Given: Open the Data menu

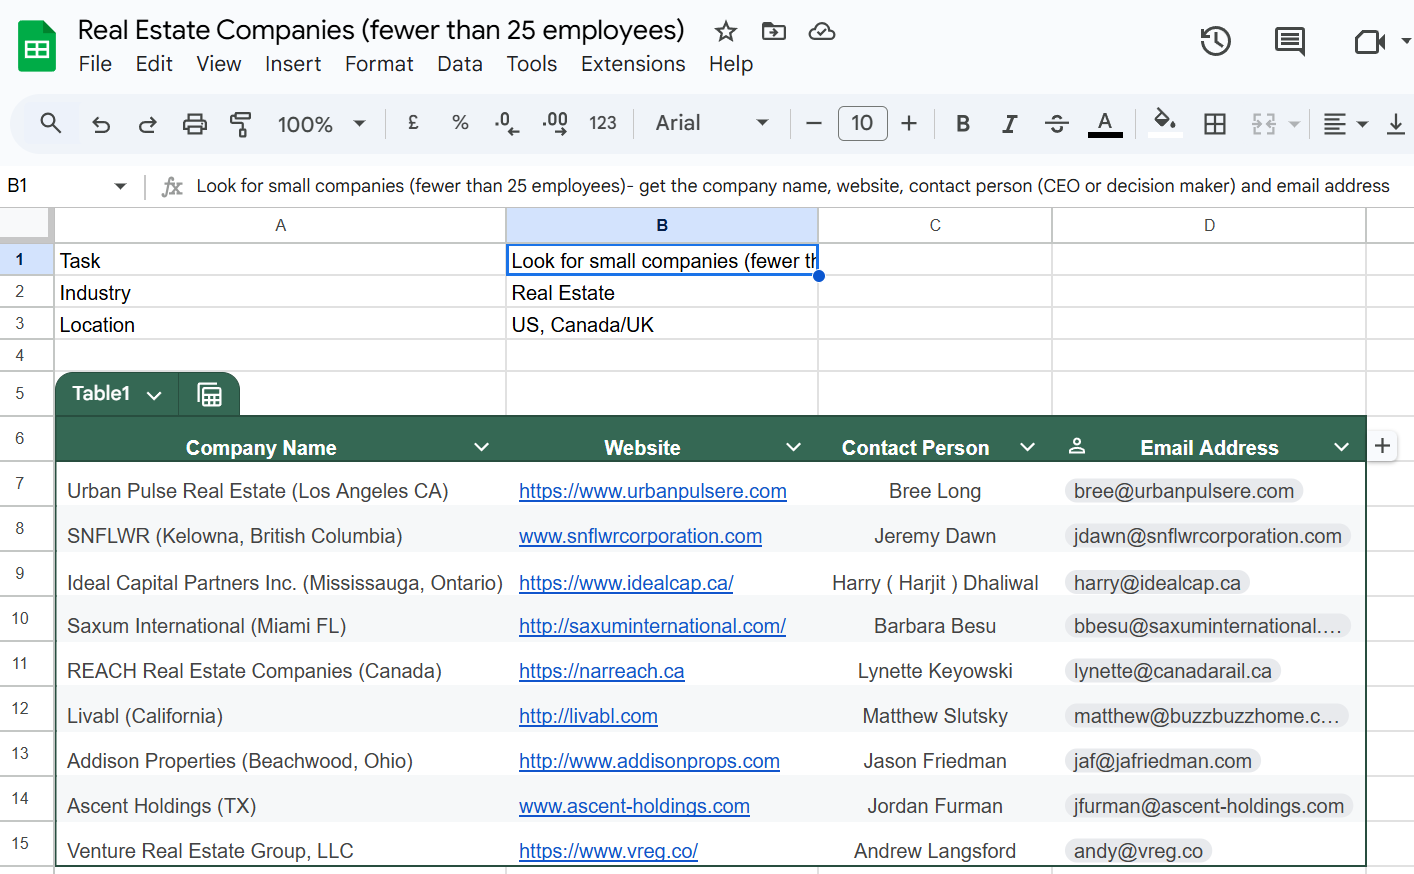Looking at the screenshot, I should (460, 64).
